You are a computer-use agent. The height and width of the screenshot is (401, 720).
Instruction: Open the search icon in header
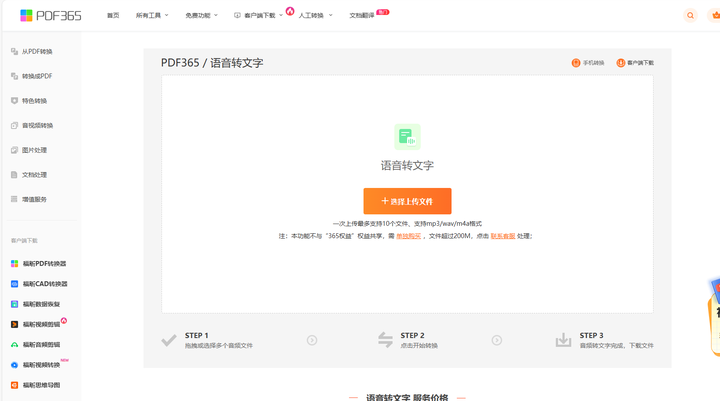point(690,16)
